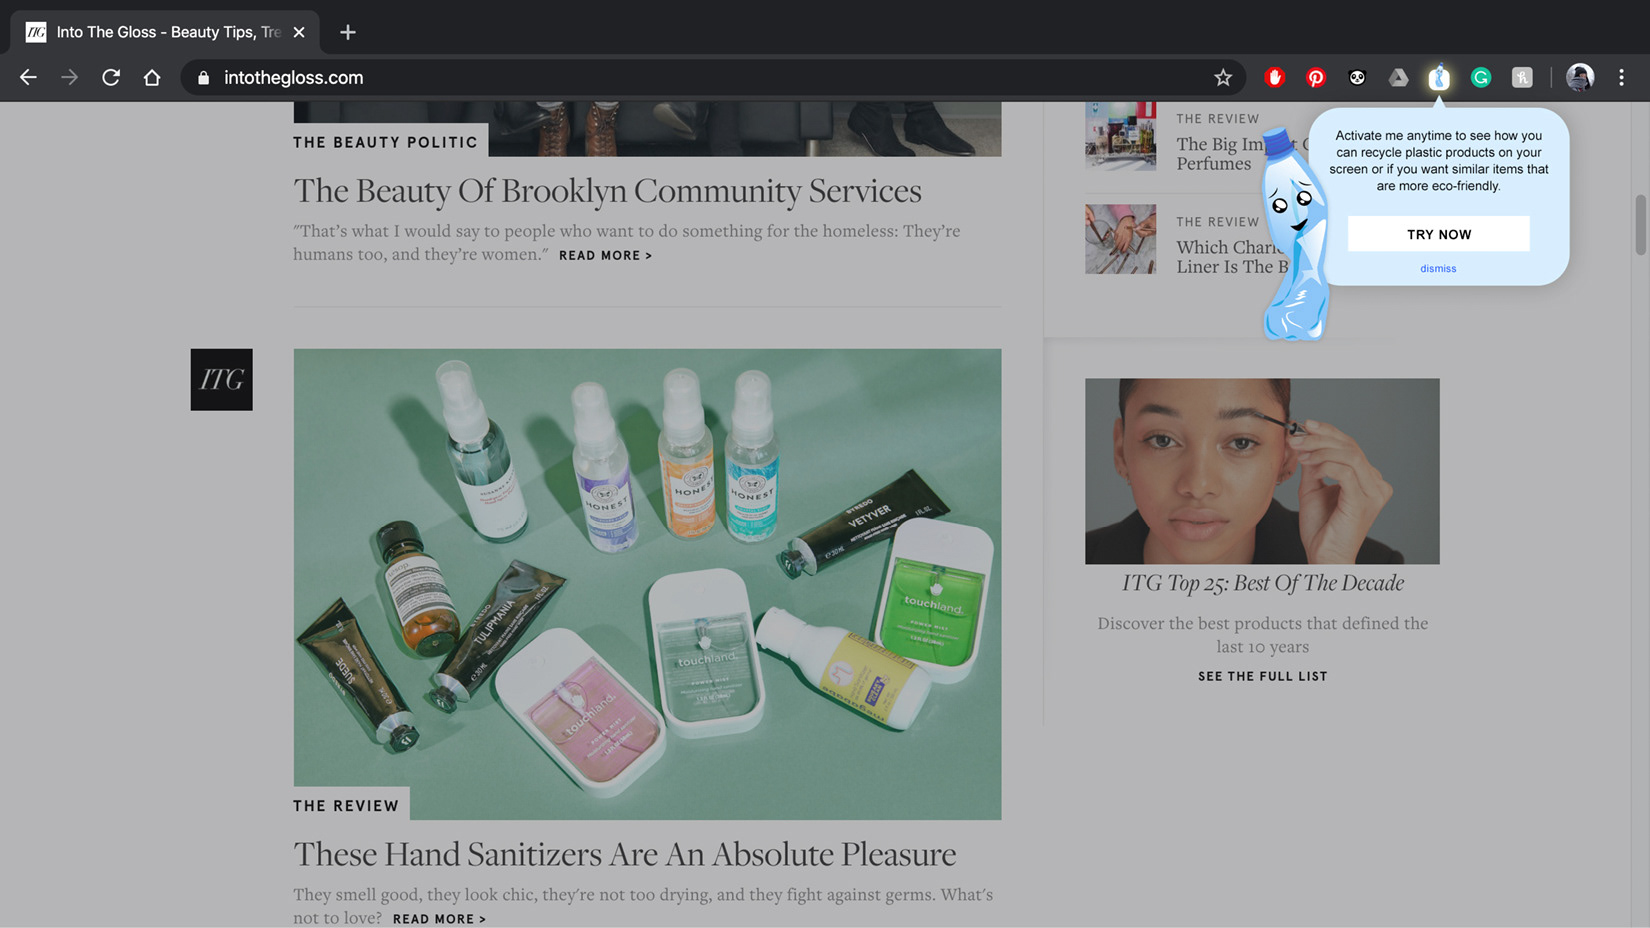
Task: View site security lock info
Action: [204, 77]
